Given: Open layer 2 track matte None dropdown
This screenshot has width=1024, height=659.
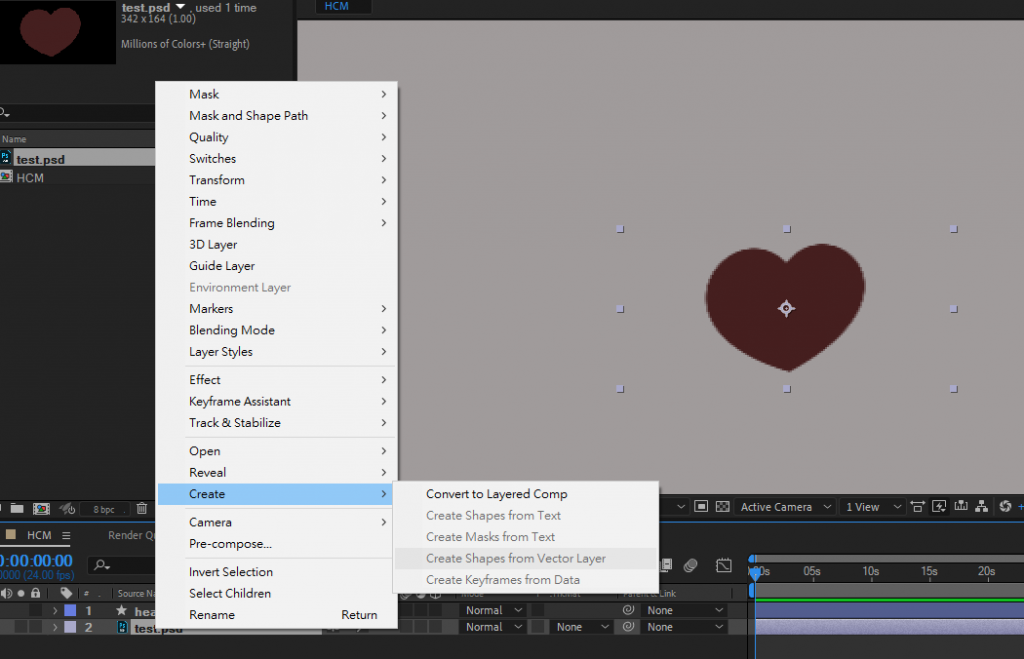Looking at the screenshot, I should (581, 627).
